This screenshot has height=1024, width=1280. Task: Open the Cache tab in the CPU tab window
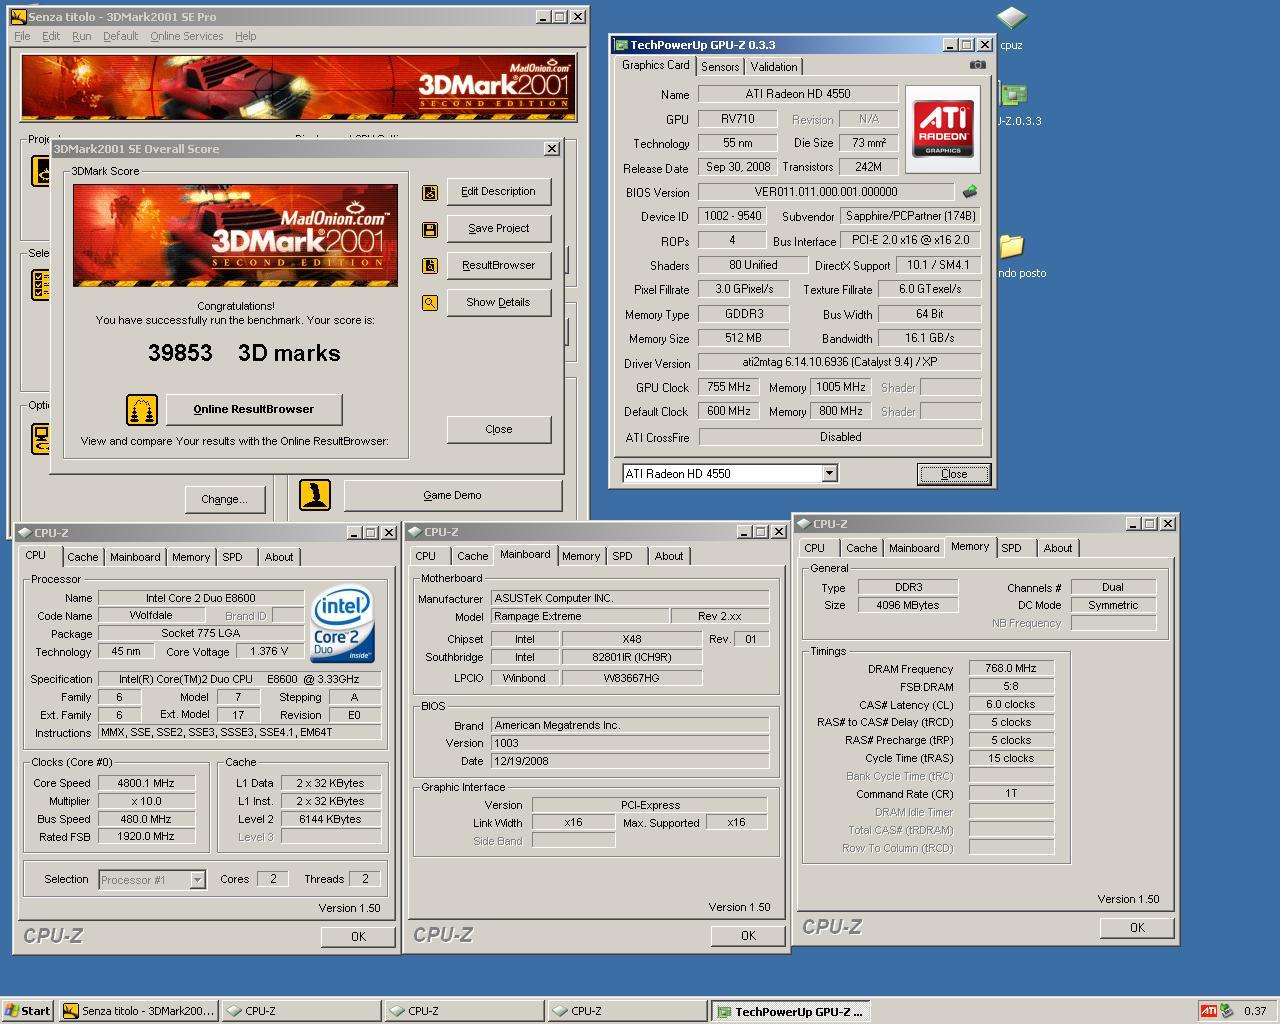(83, 557)
